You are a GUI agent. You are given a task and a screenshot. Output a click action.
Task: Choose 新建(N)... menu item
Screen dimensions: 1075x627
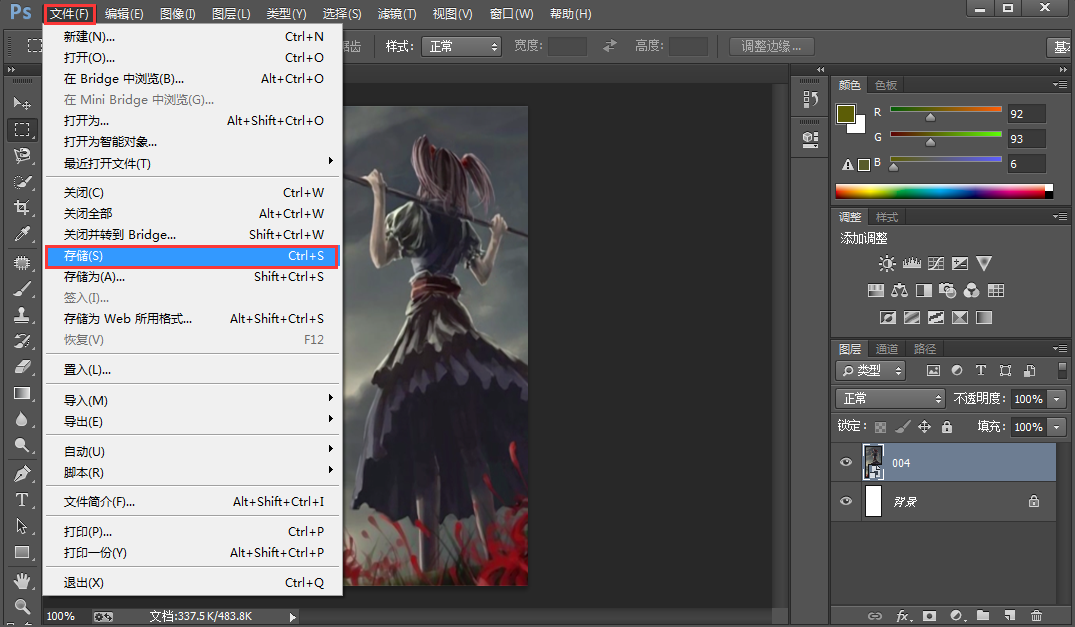coord(193,37)
